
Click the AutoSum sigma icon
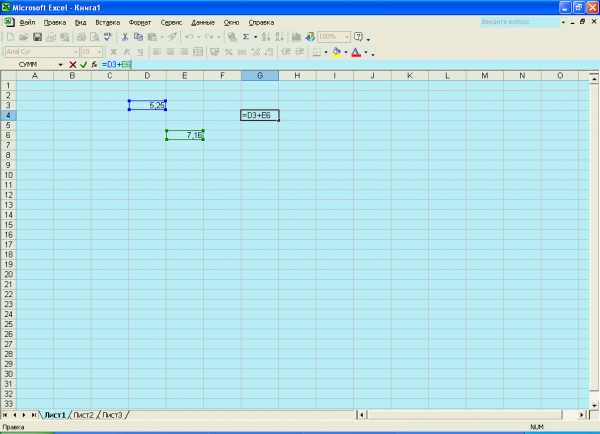pyautogui.click(x=246, y=37)
